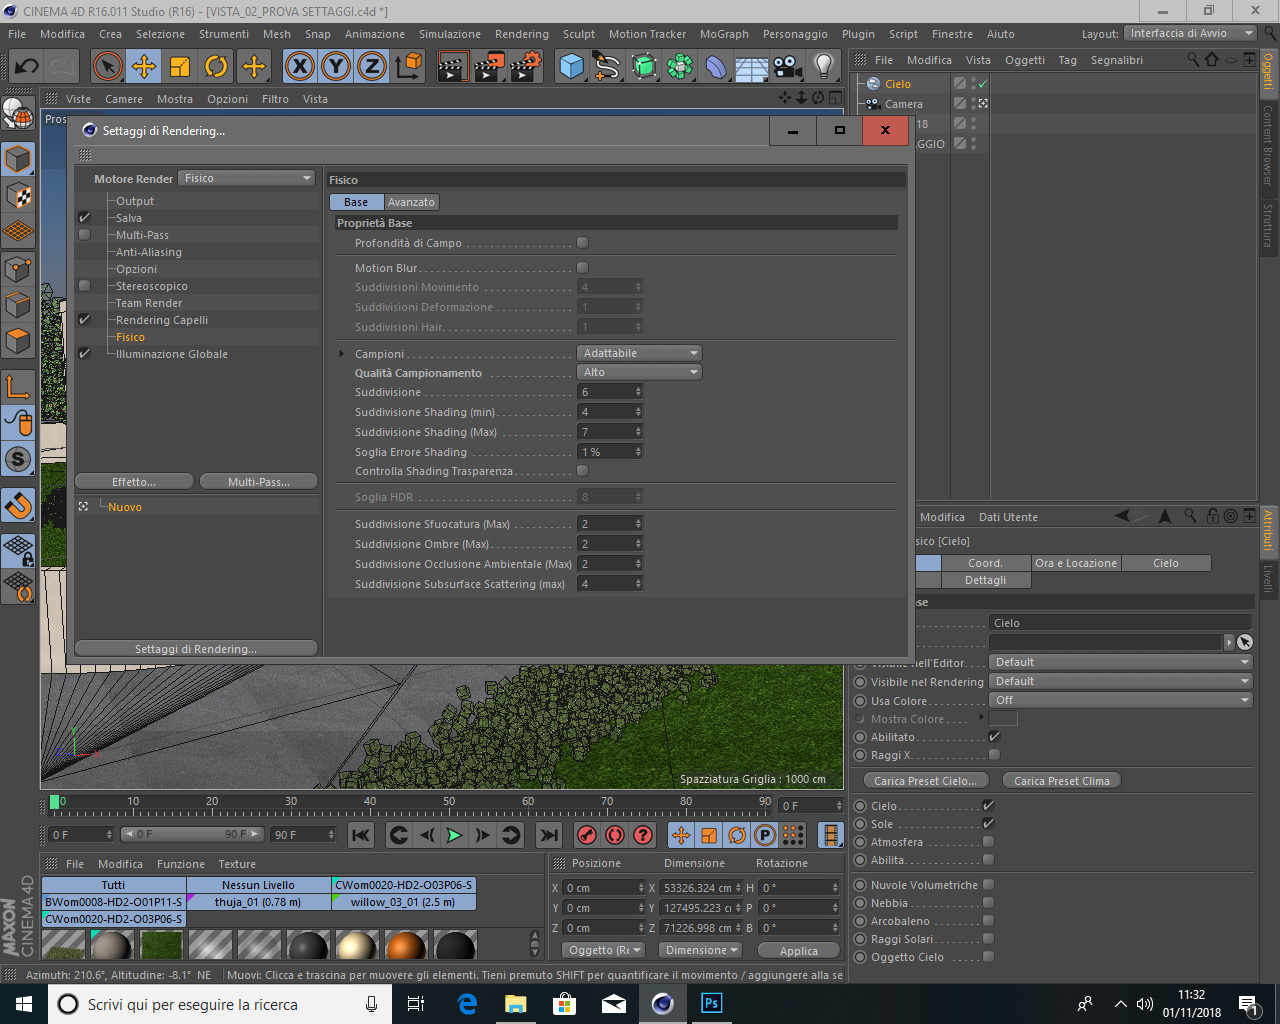Open the Sculpt menu
Viewport: 1280px width, 1024px height.
point(578,34)
